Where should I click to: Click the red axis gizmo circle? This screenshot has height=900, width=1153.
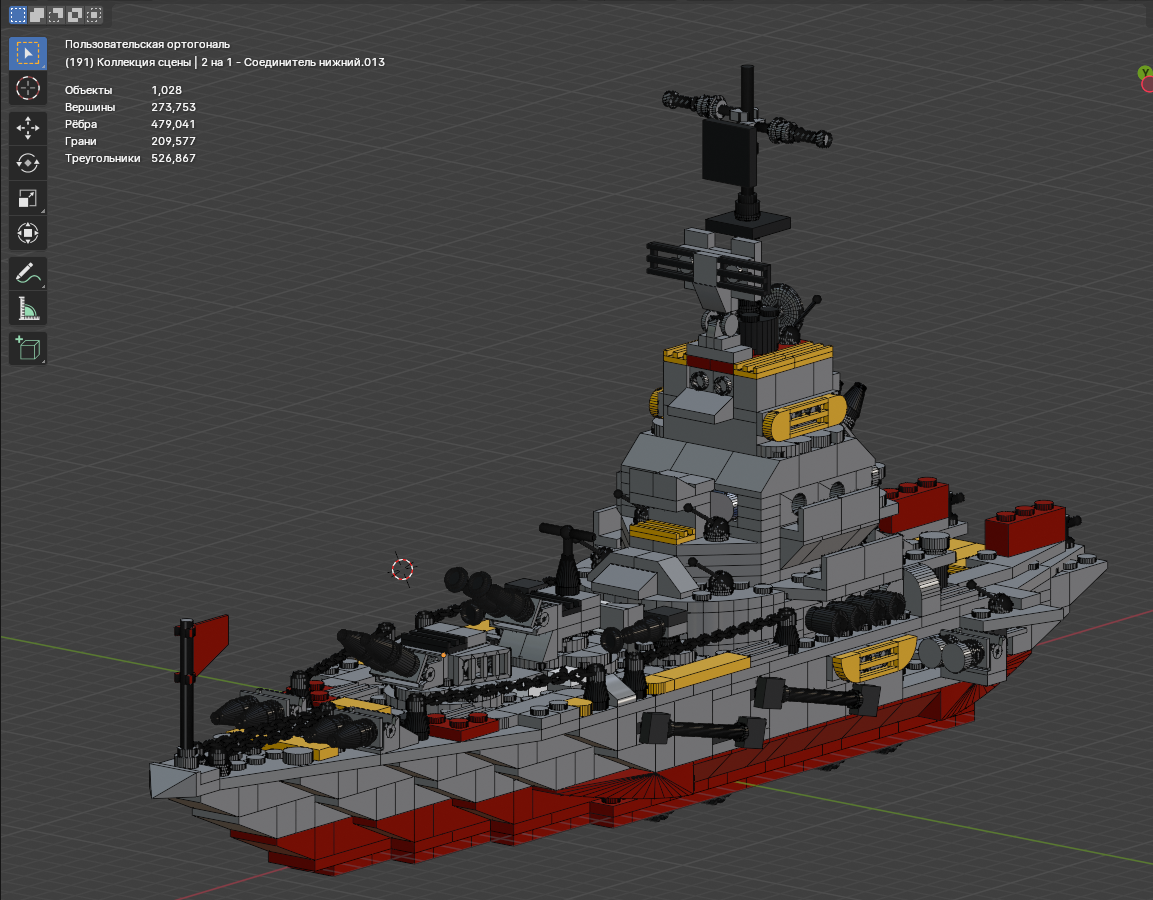click(1148, 84)
